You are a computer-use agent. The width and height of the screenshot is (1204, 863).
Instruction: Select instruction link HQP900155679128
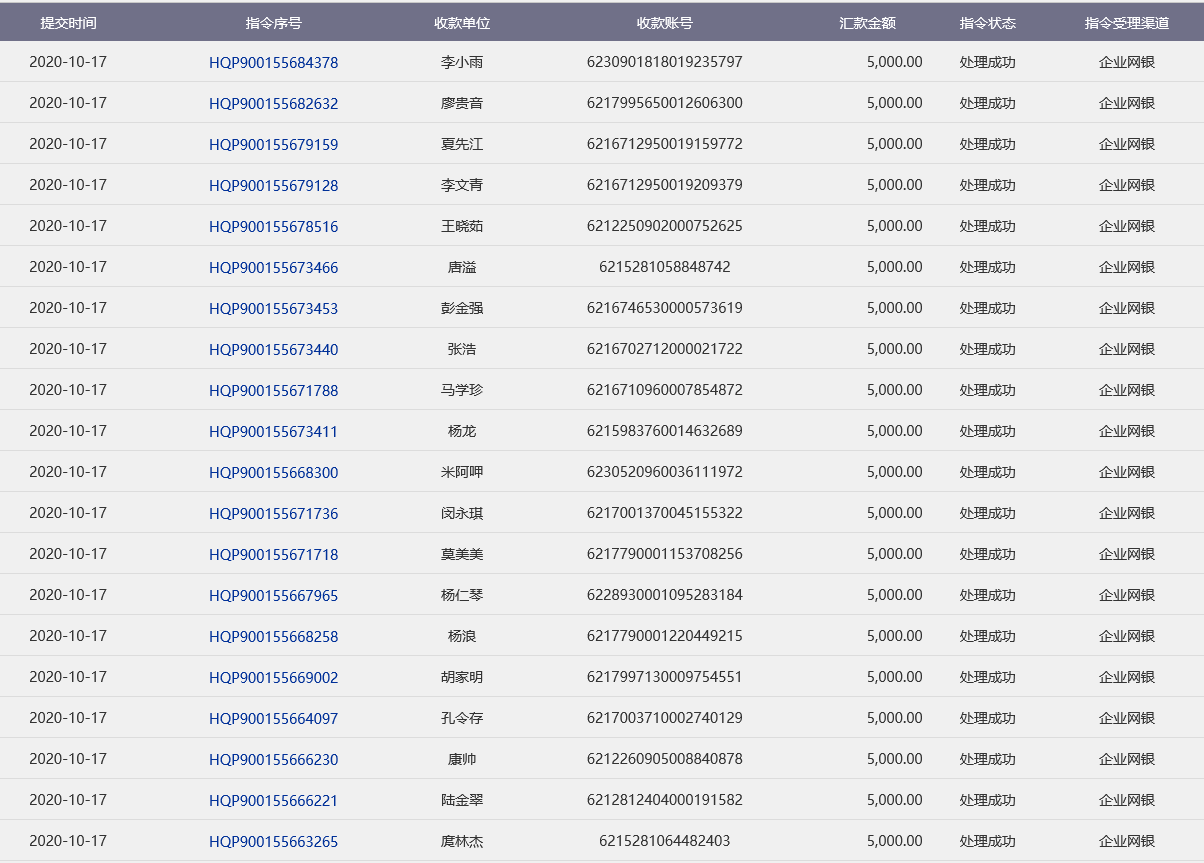point(273,186)
